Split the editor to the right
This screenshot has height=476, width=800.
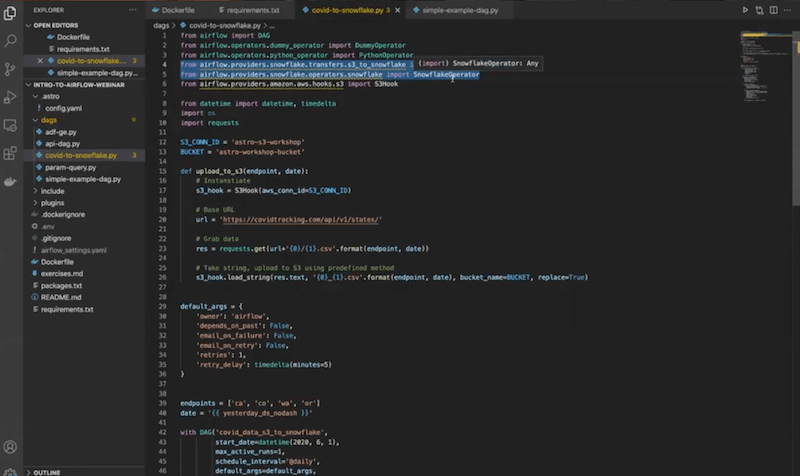coord(773,10)
